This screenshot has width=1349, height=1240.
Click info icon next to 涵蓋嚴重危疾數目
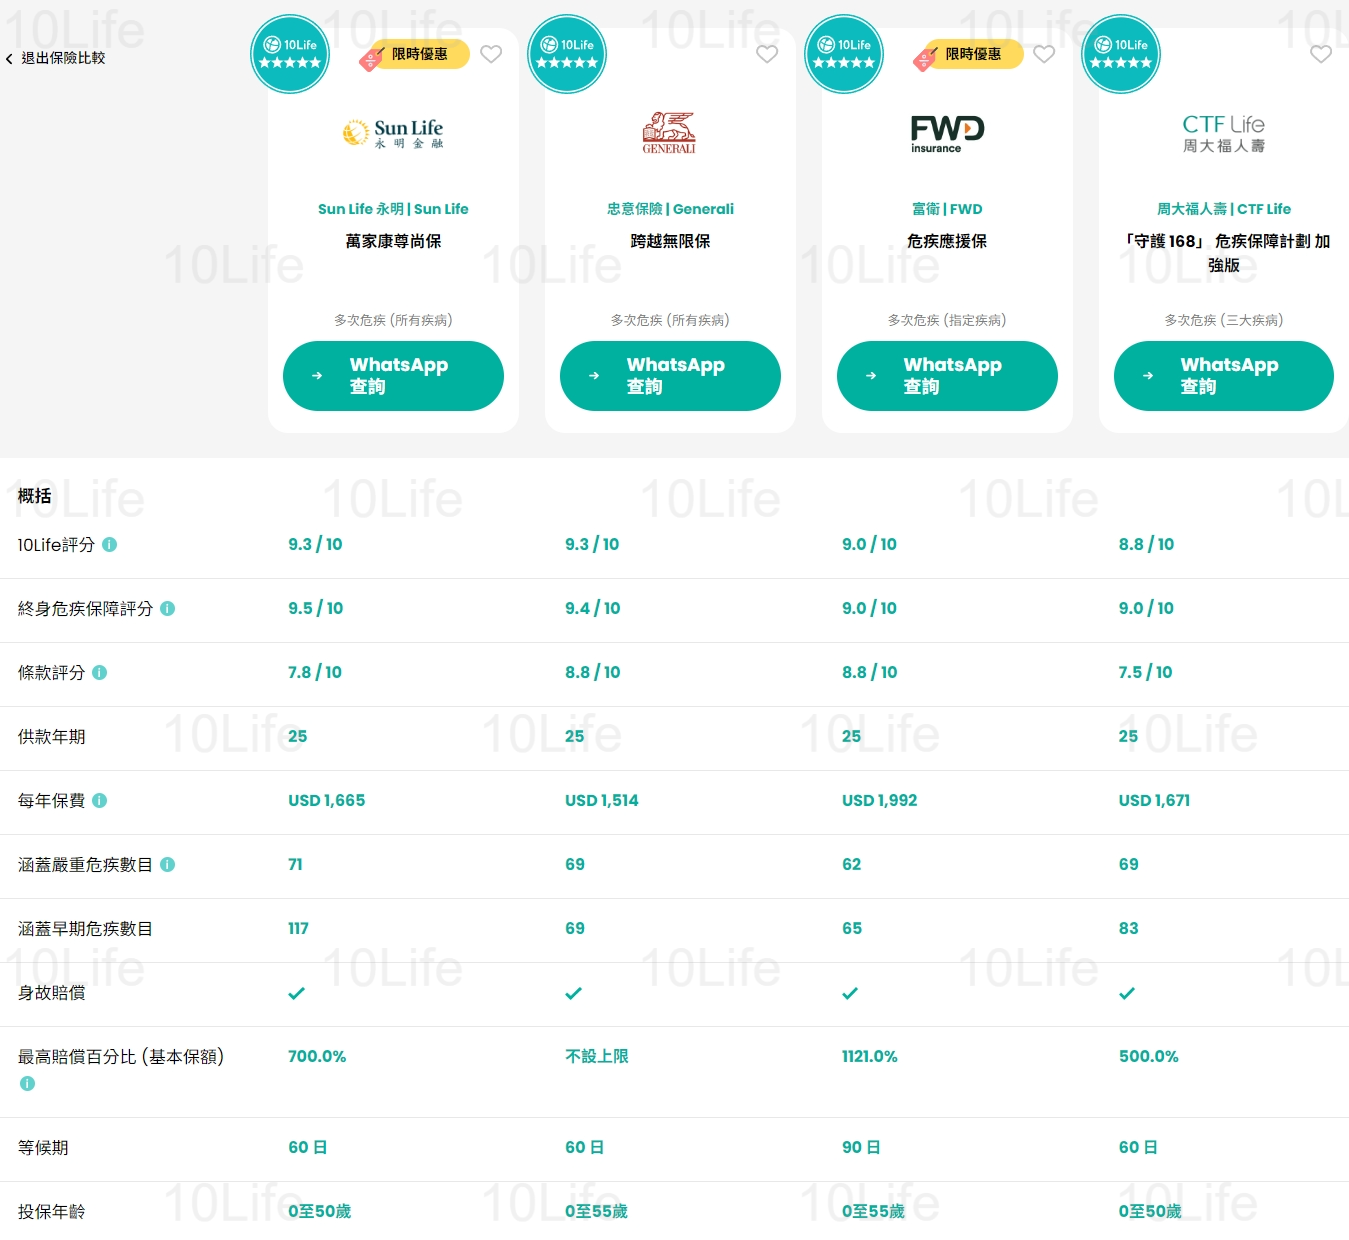168,865
